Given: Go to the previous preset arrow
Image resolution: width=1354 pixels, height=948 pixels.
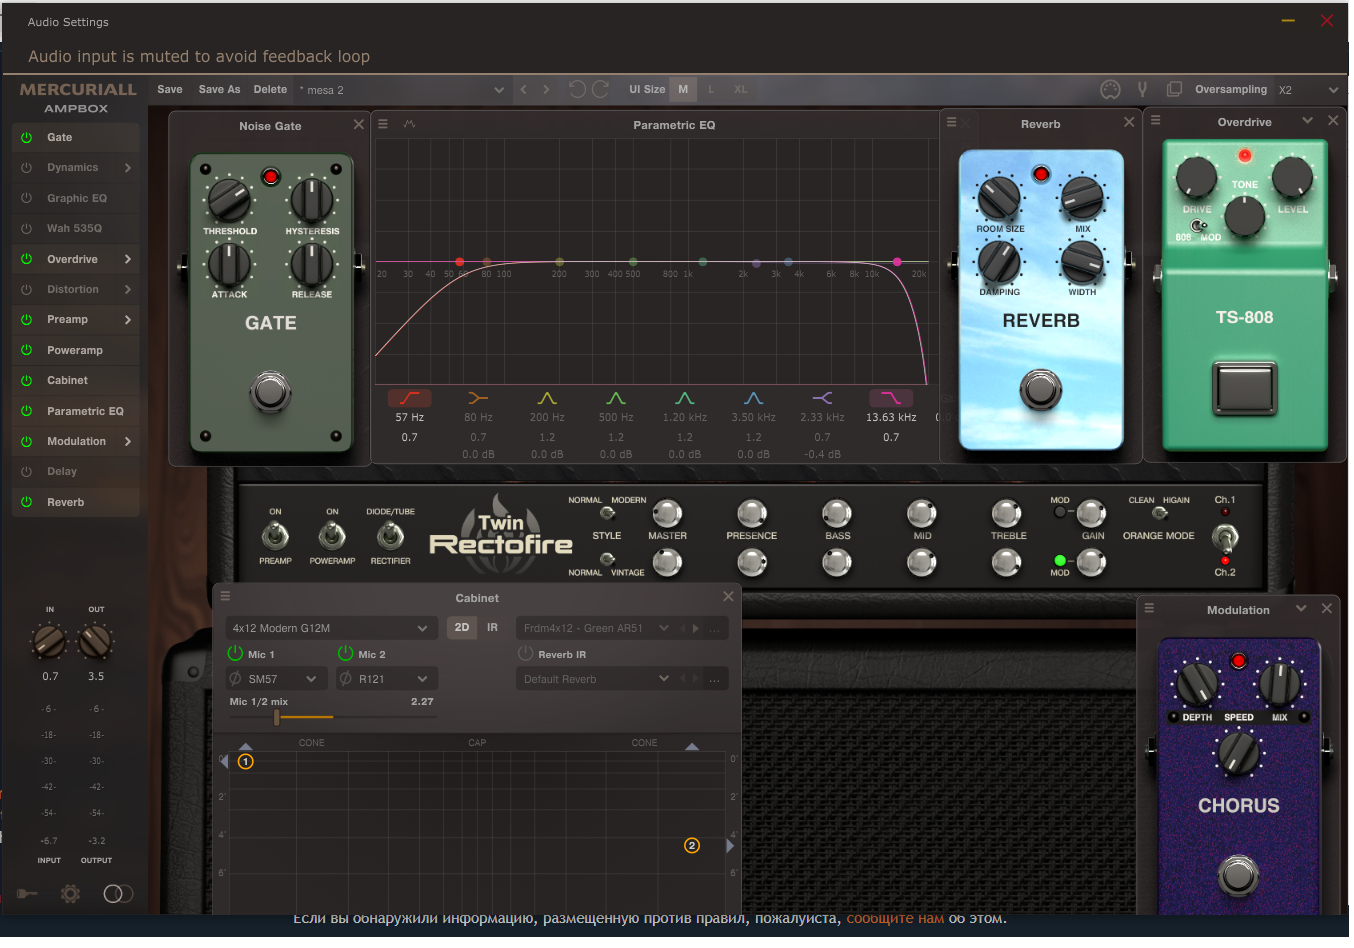Looking at the screenshot, I should (523, 90).
